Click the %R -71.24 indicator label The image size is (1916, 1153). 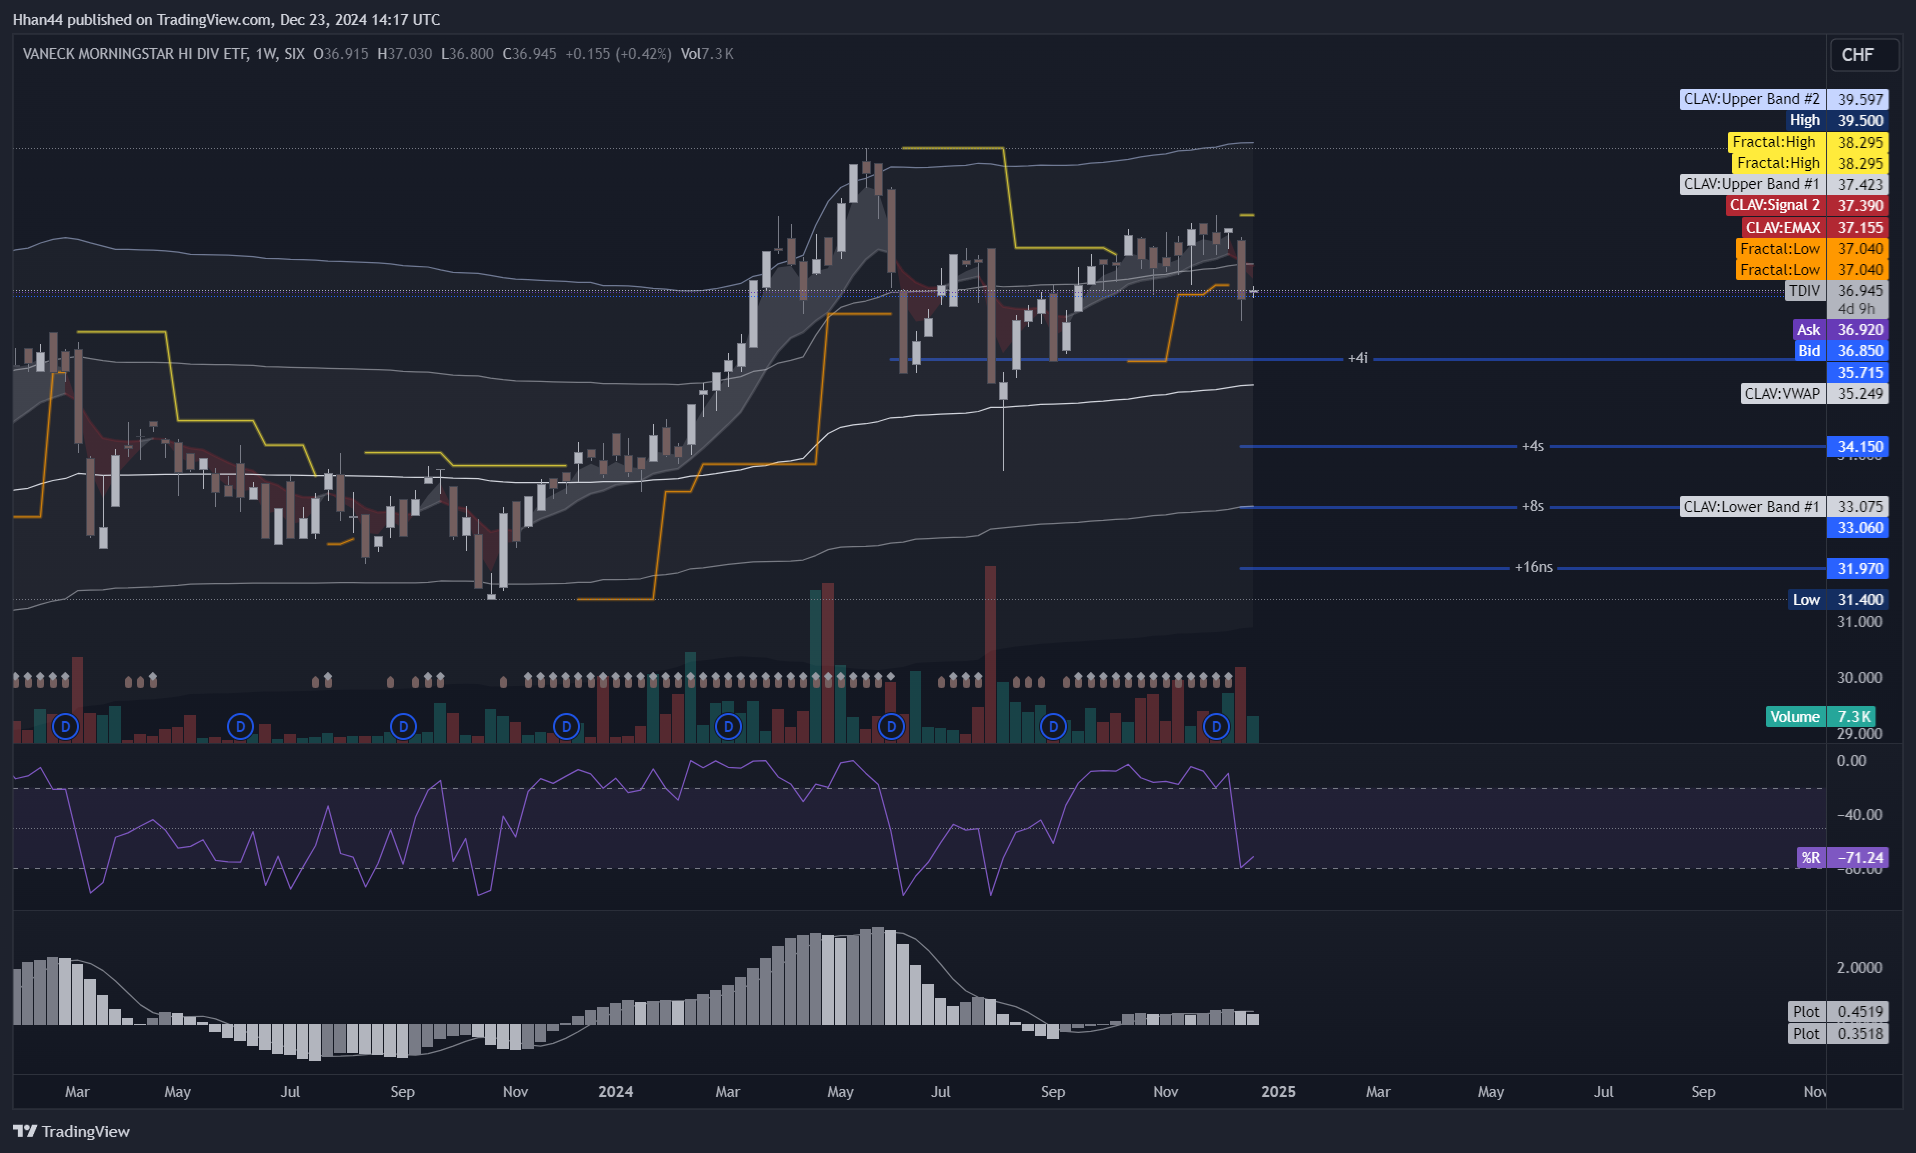[1842, 858]
